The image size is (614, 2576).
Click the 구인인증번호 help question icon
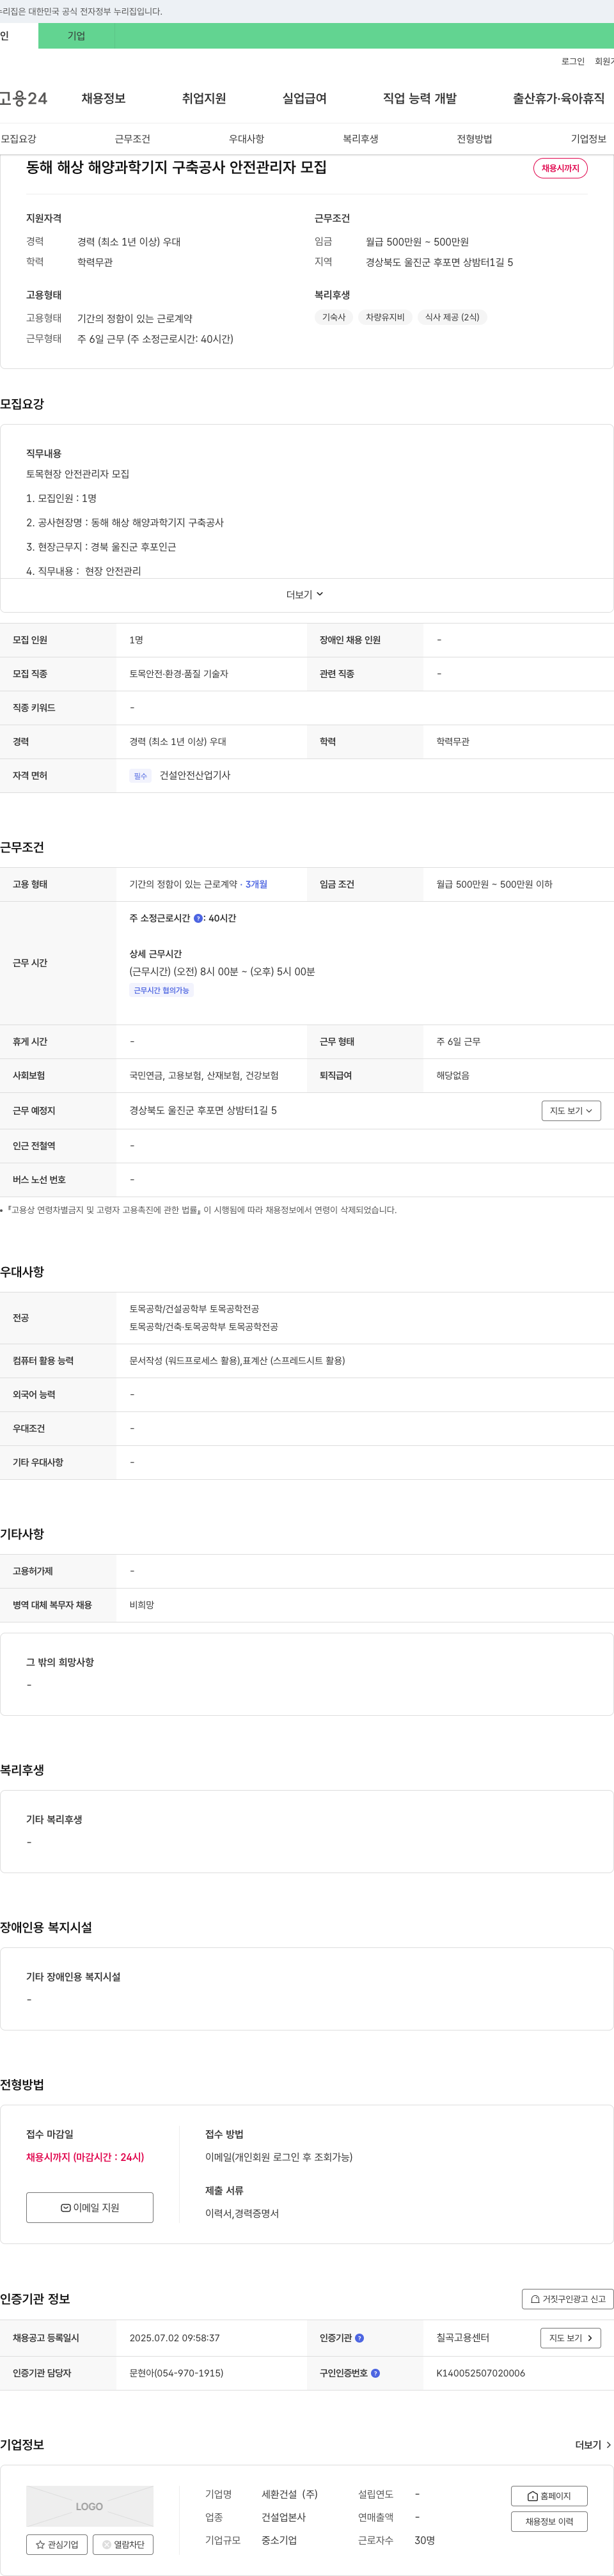pos(376,2373)
